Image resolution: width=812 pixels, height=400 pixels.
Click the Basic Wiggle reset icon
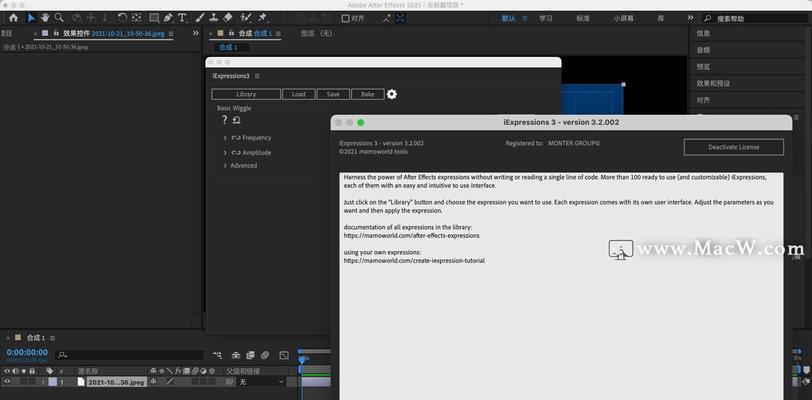[x=237, y=120]
